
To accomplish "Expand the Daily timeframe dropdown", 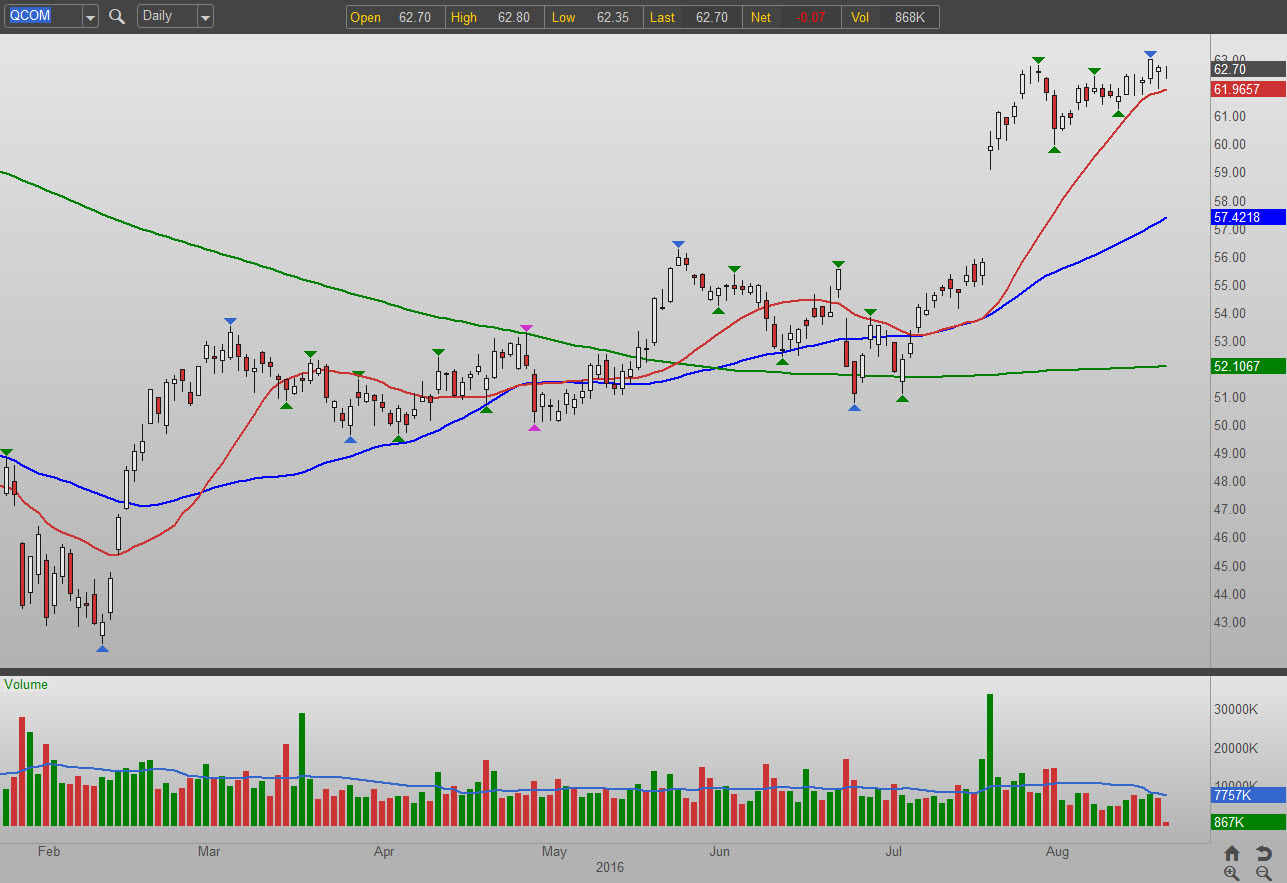I will click(204, 17).
